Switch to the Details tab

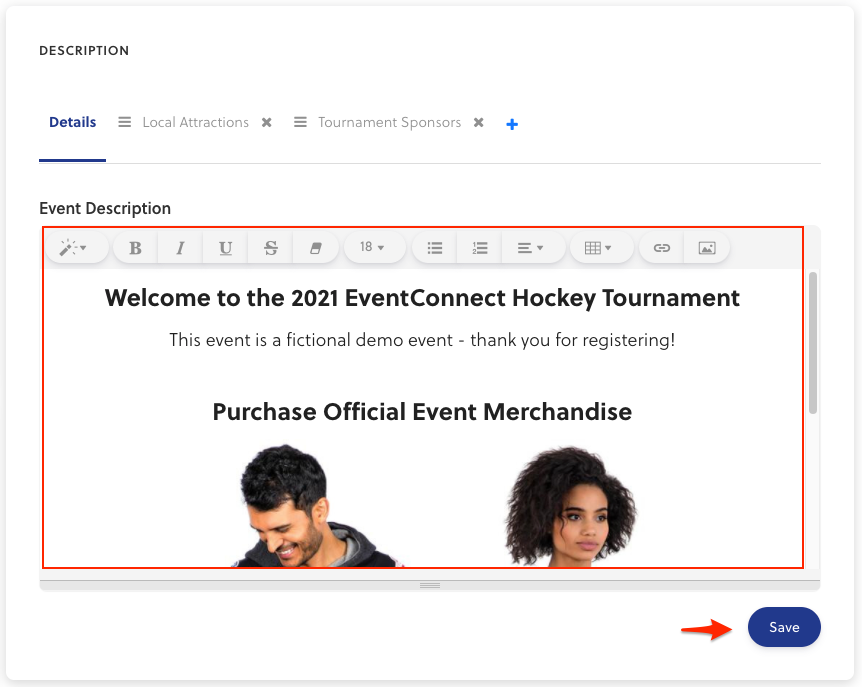click(x=72, y=122)
